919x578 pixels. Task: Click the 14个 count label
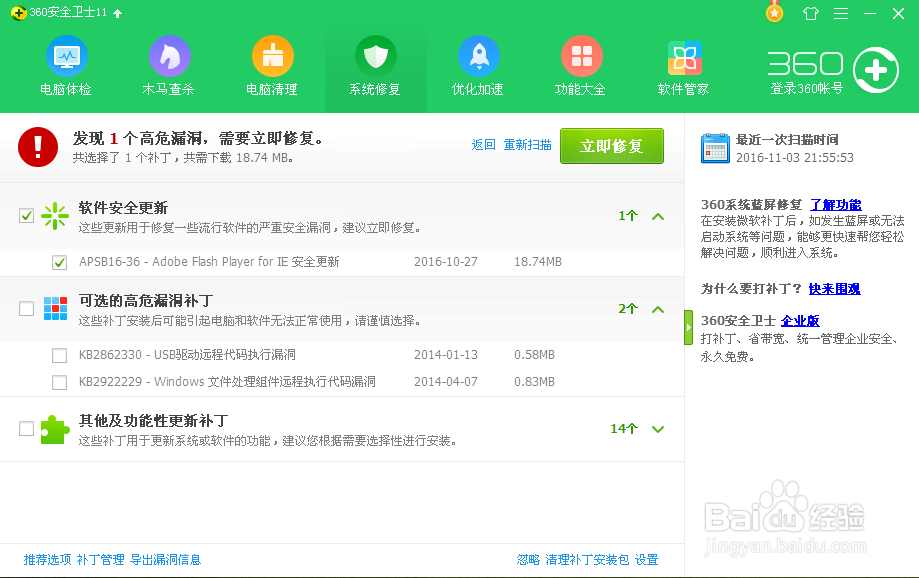click(x=624, y=429)
